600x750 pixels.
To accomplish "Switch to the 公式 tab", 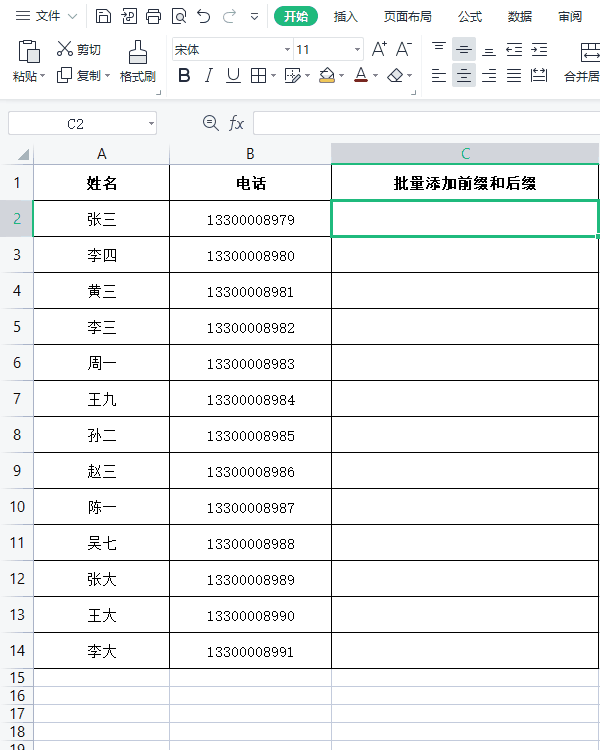I will 469,17.
